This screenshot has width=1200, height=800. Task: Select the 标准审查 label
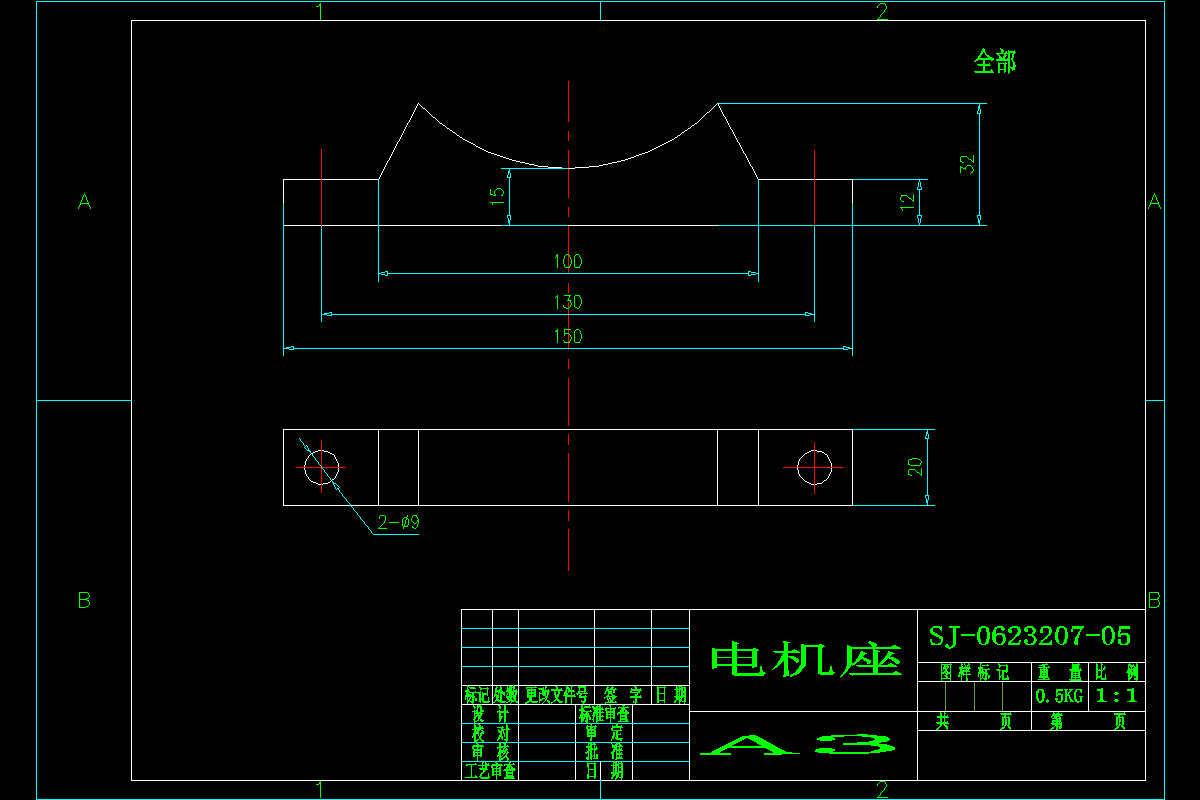point(604,714)
